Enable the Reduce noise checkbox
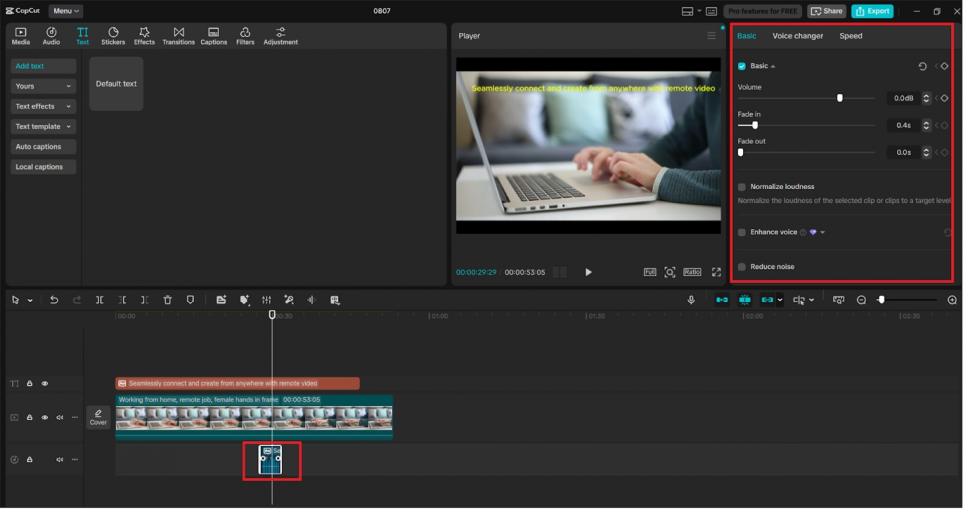Screen dimensions: 970x512 [742, 267]
